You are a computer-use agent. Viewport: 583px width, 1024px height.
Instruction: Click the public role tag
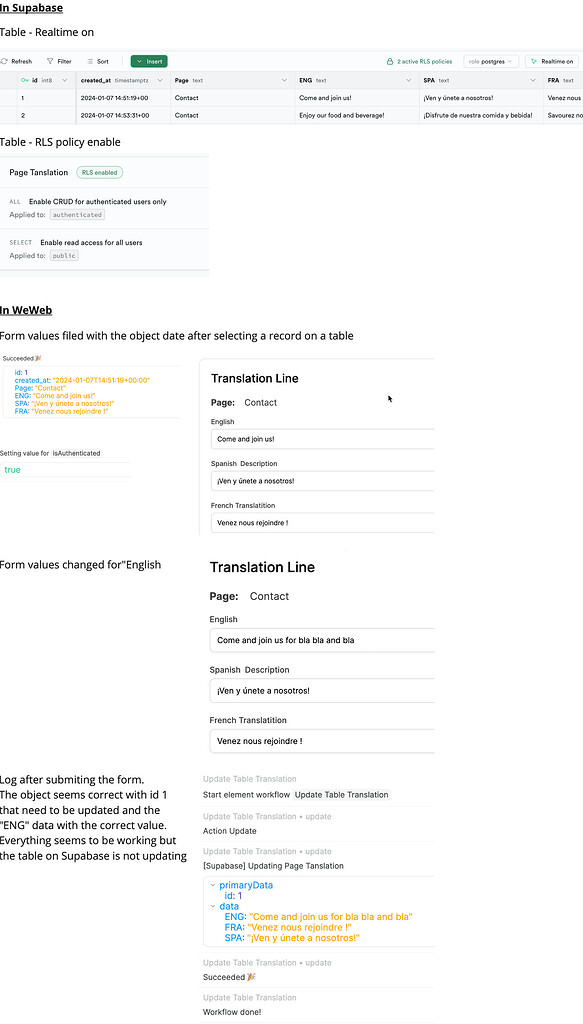click(64, 255)
